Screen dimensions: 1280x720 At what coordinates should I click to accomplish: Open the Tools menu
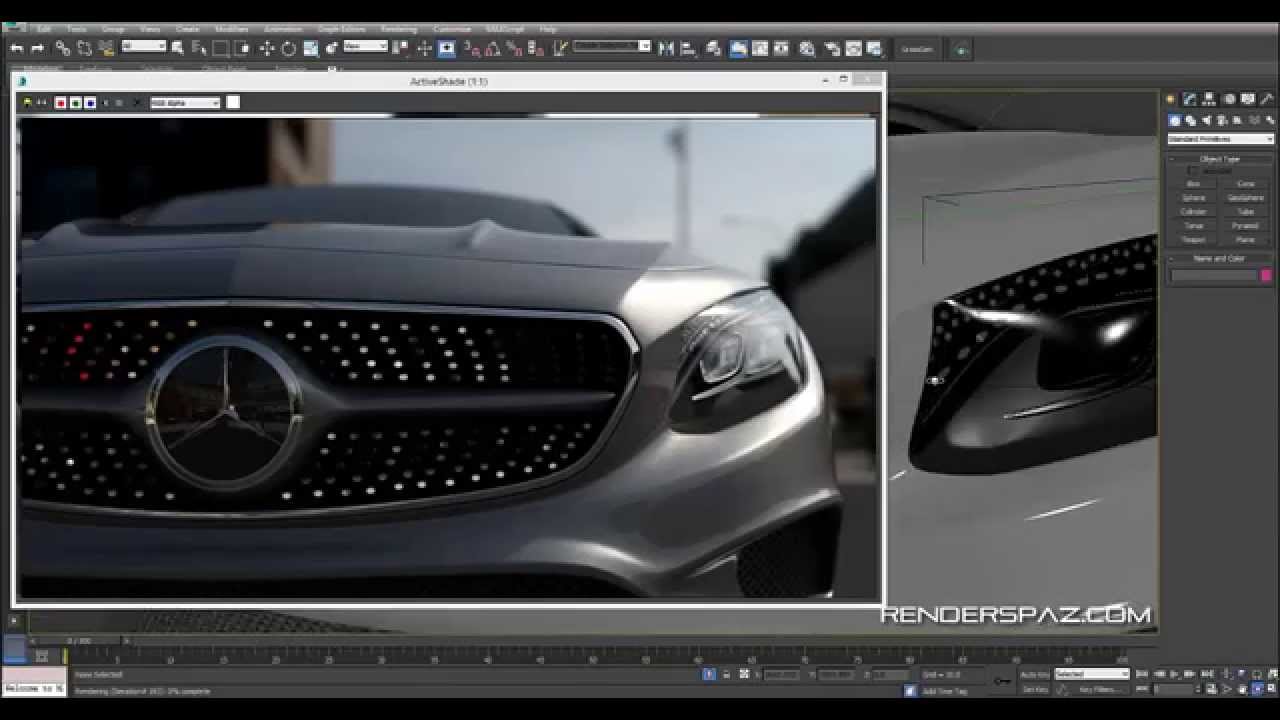pos(76,29)
